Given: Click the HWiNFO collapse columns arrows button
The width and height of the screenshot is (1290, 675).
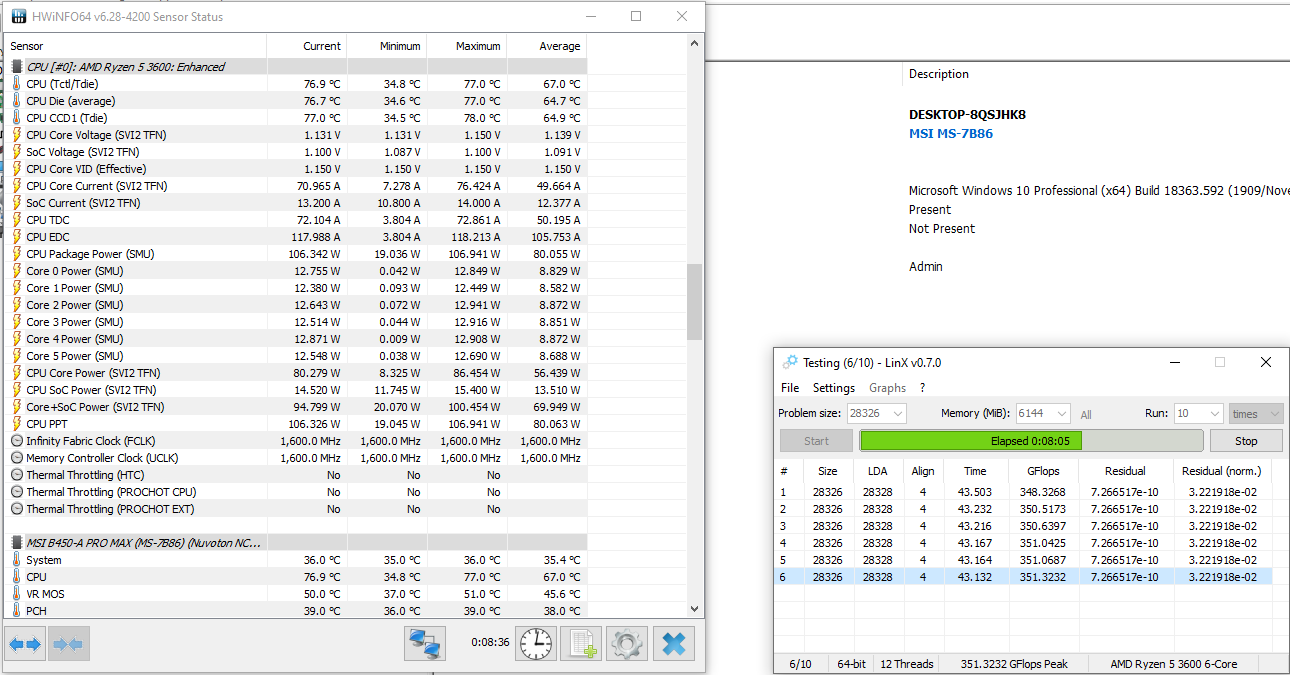Looking at the screenshot, I should tap(69, 645).
